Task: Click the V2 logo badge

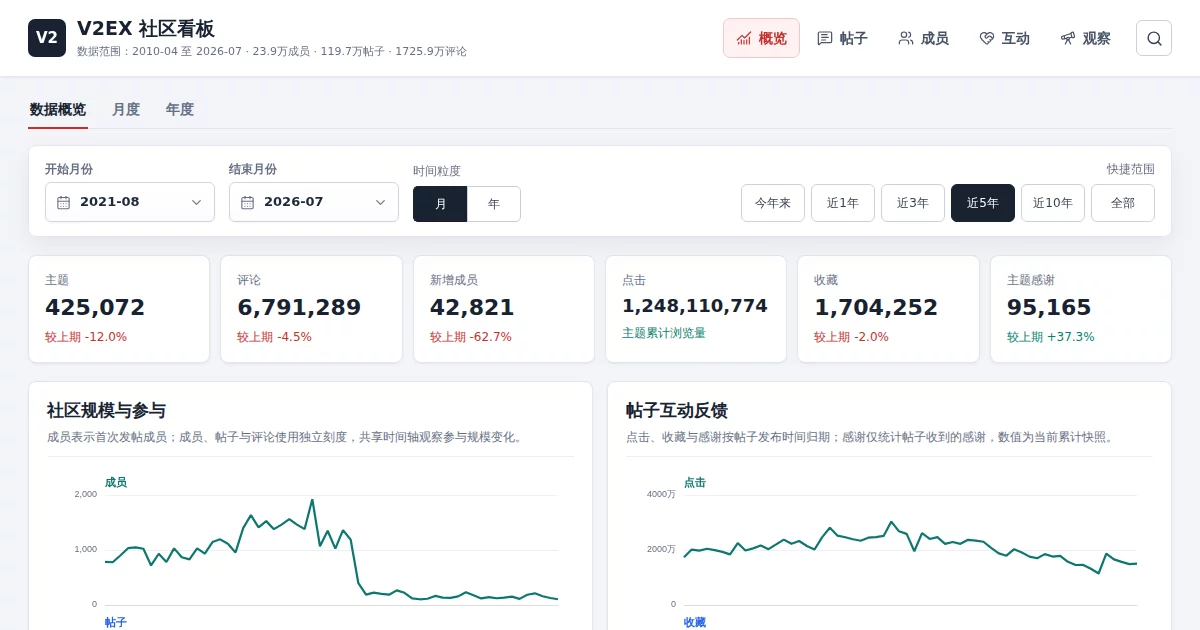Action: tap(47, 38)
